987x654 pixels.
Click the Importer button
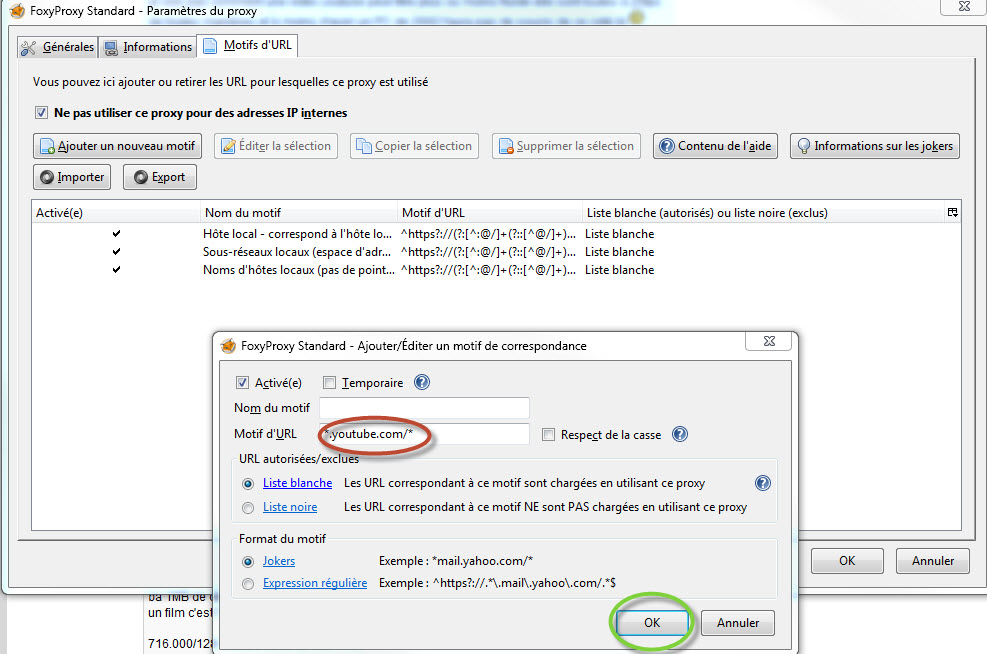[72, 177]
